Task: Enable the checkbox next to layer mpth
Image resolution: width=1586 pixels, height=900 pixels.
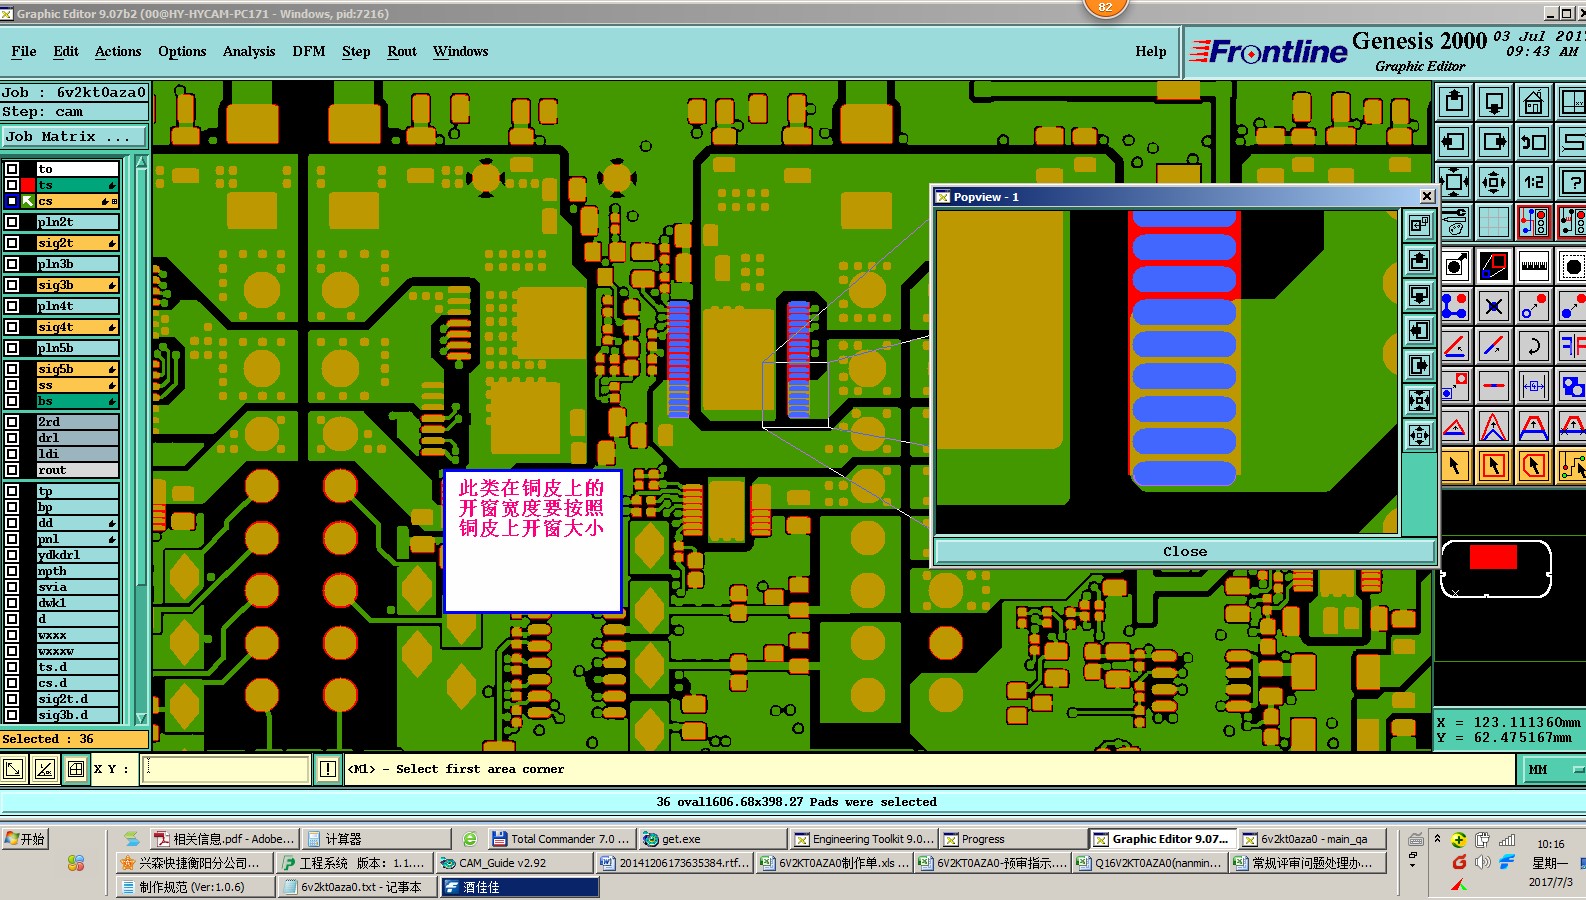Action: point(12,571)
